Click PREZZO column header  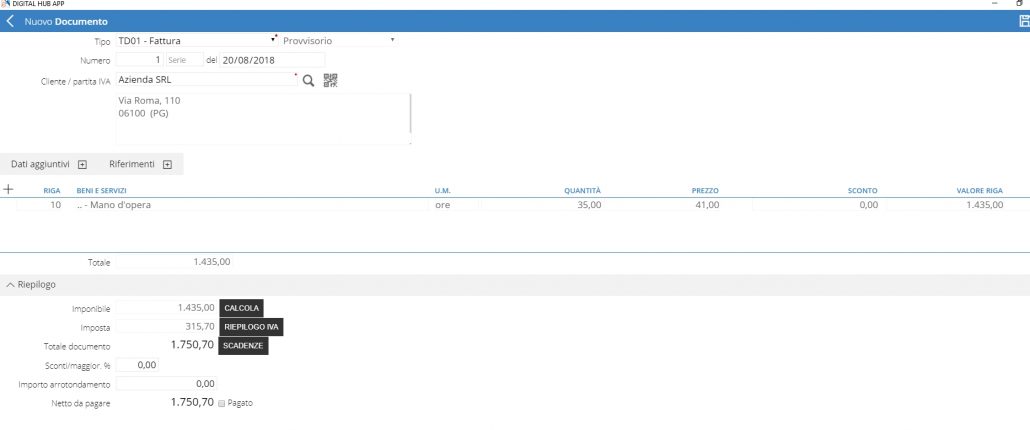click(705, 190)
